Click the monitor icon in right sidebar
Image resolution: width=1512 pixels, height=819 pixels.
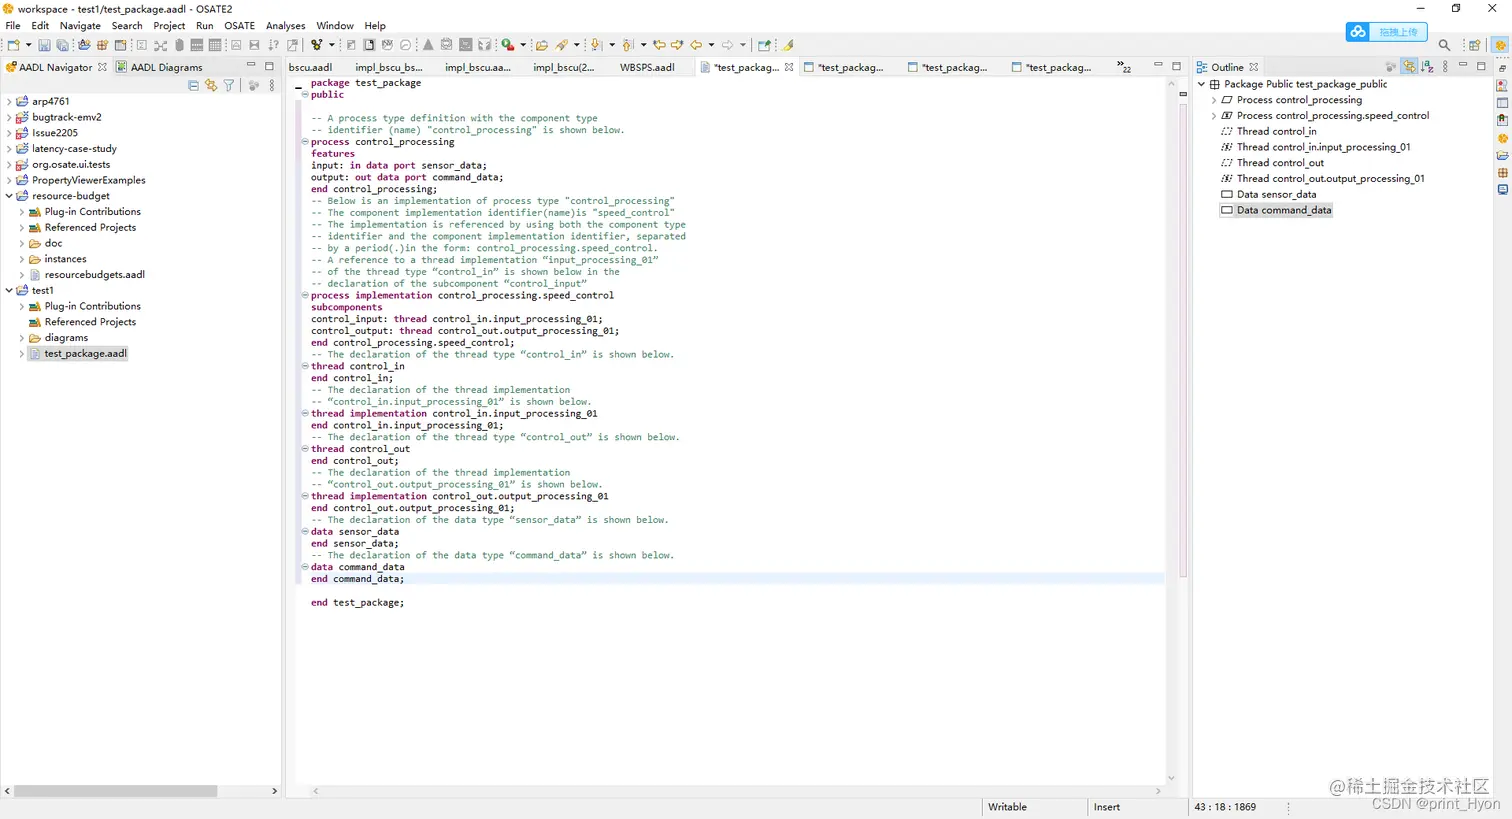(1502, 189)
